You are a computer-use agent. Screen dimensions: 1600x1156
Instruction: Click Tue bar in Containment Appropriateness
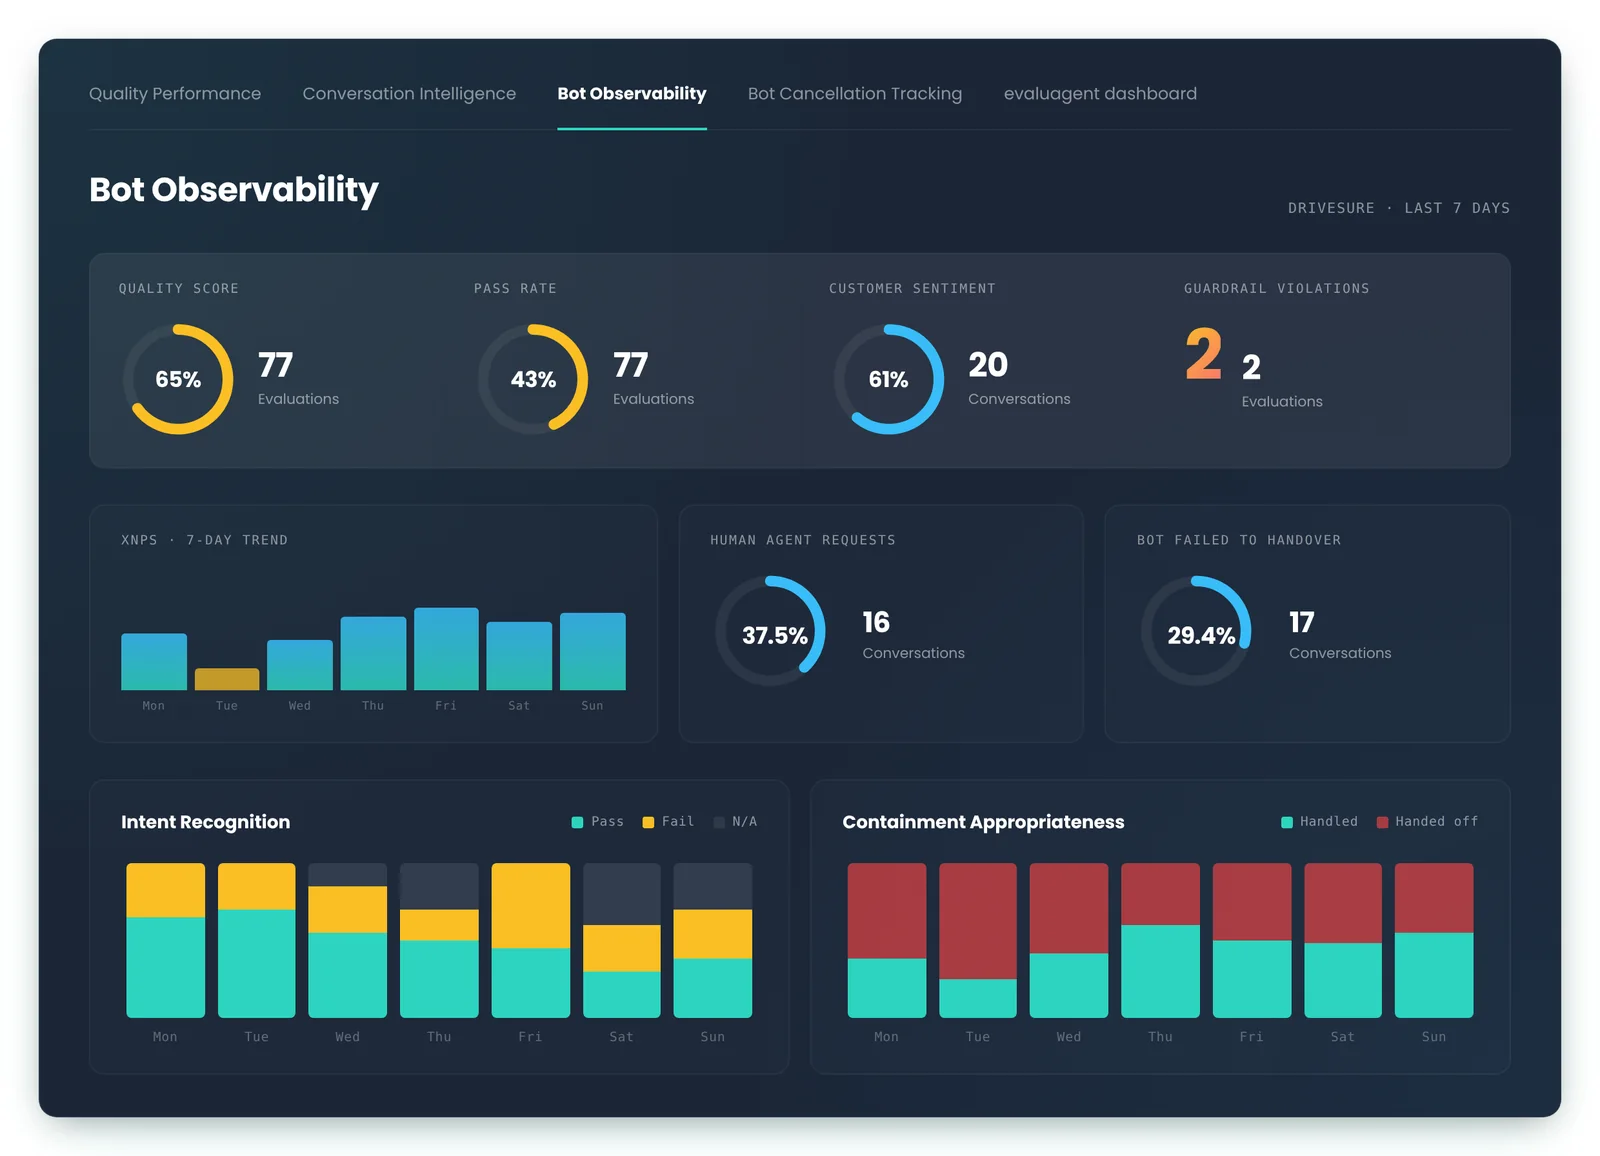pyautogui.click(x=978, y=940)
